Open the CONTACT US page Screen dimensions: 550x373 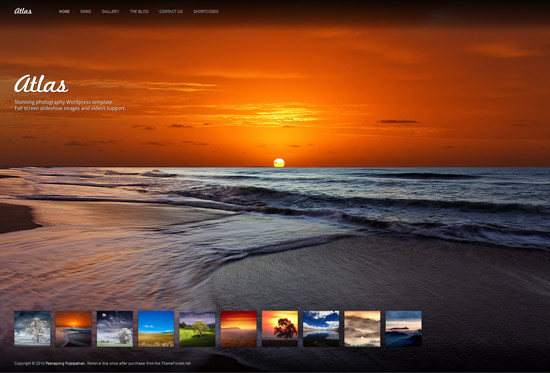pos(171,12)
